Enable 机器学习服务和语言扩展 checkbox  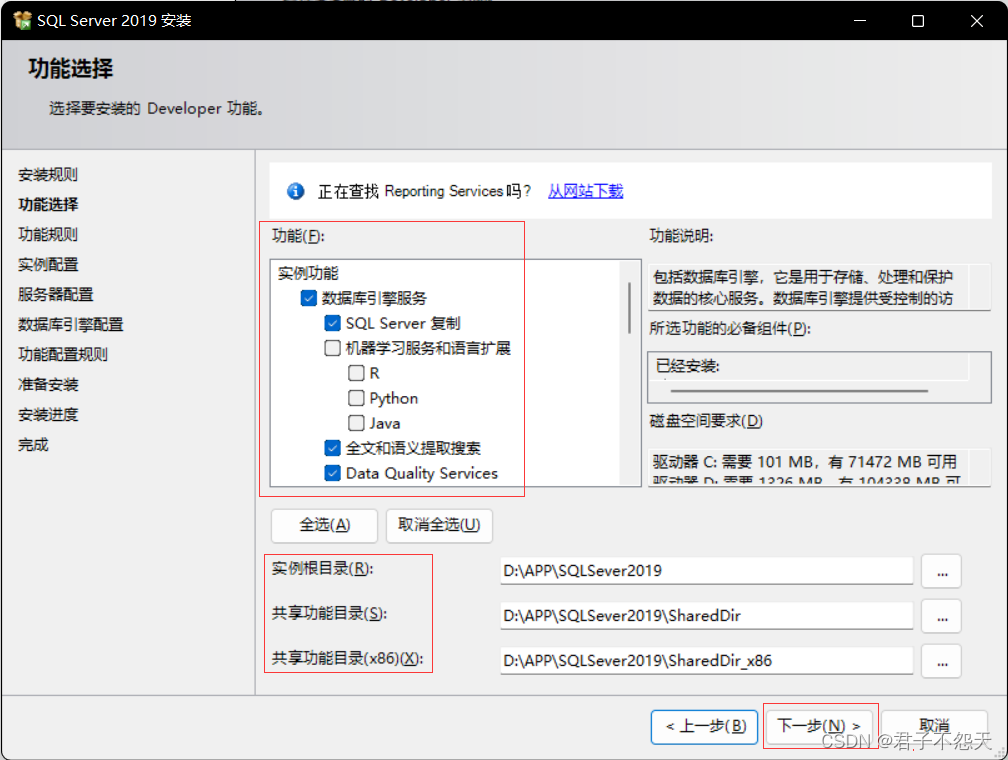tap(332, 348)
